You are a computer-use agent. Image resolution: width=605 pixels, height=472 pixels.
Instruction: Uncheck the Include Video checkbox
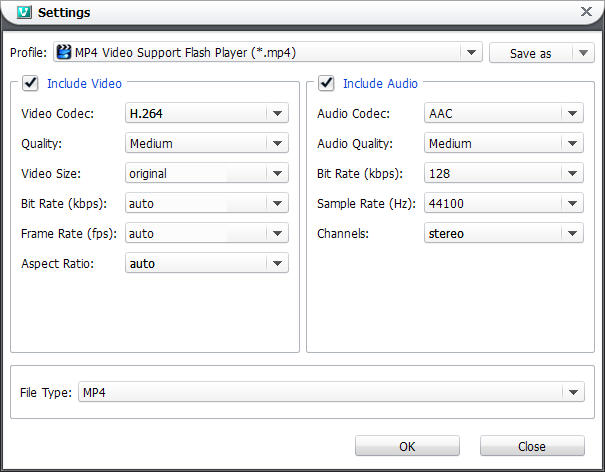30,83
